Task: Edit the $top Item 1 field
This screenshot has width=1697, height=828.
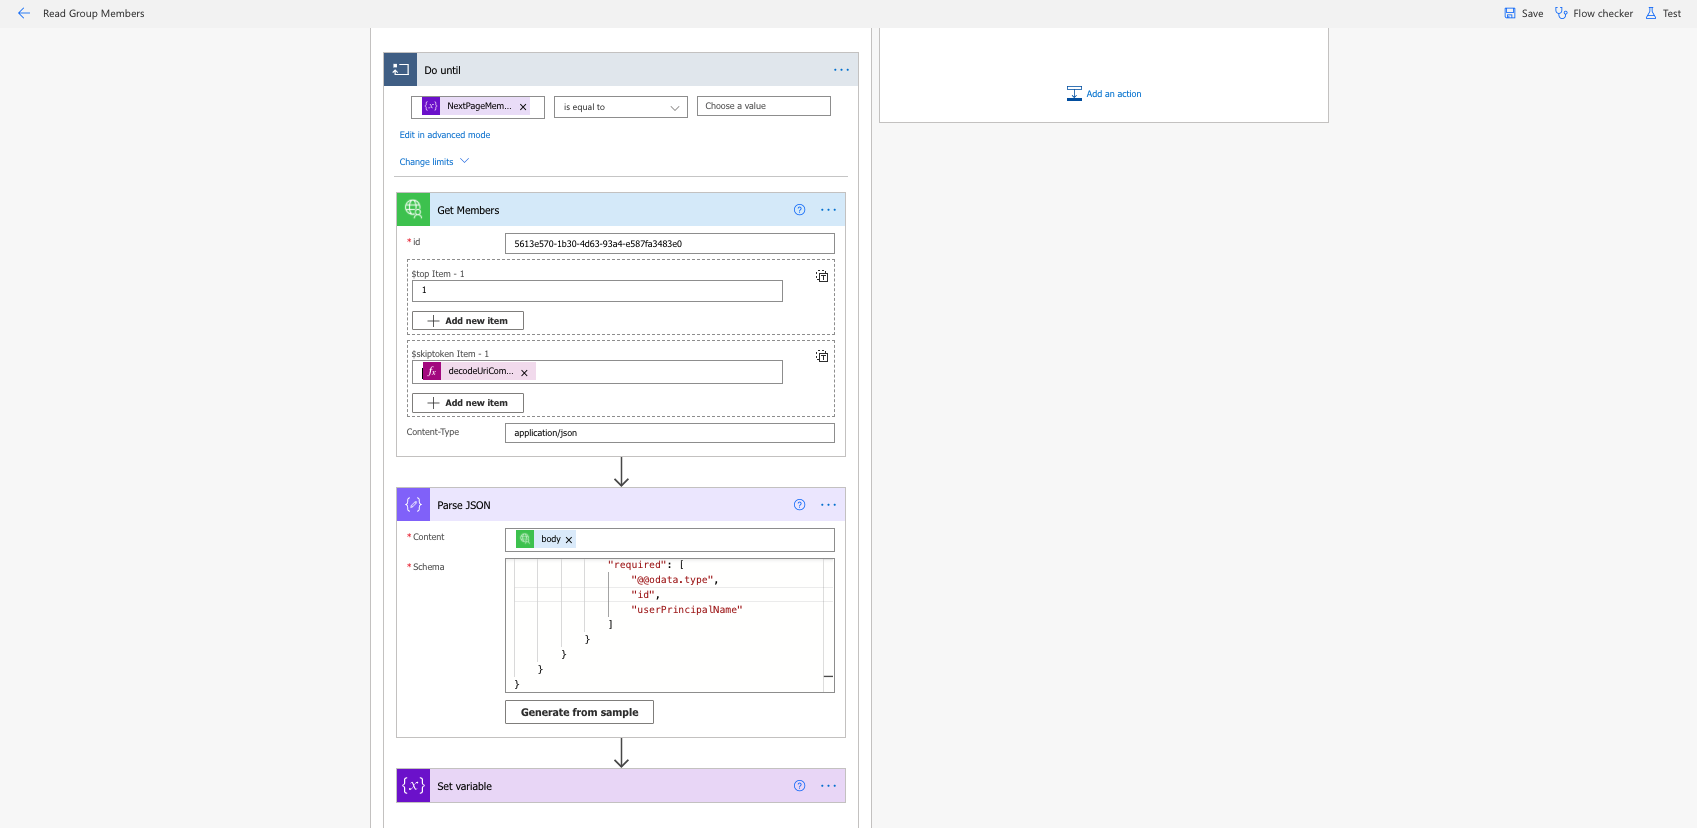Action: tap(597, 291)
